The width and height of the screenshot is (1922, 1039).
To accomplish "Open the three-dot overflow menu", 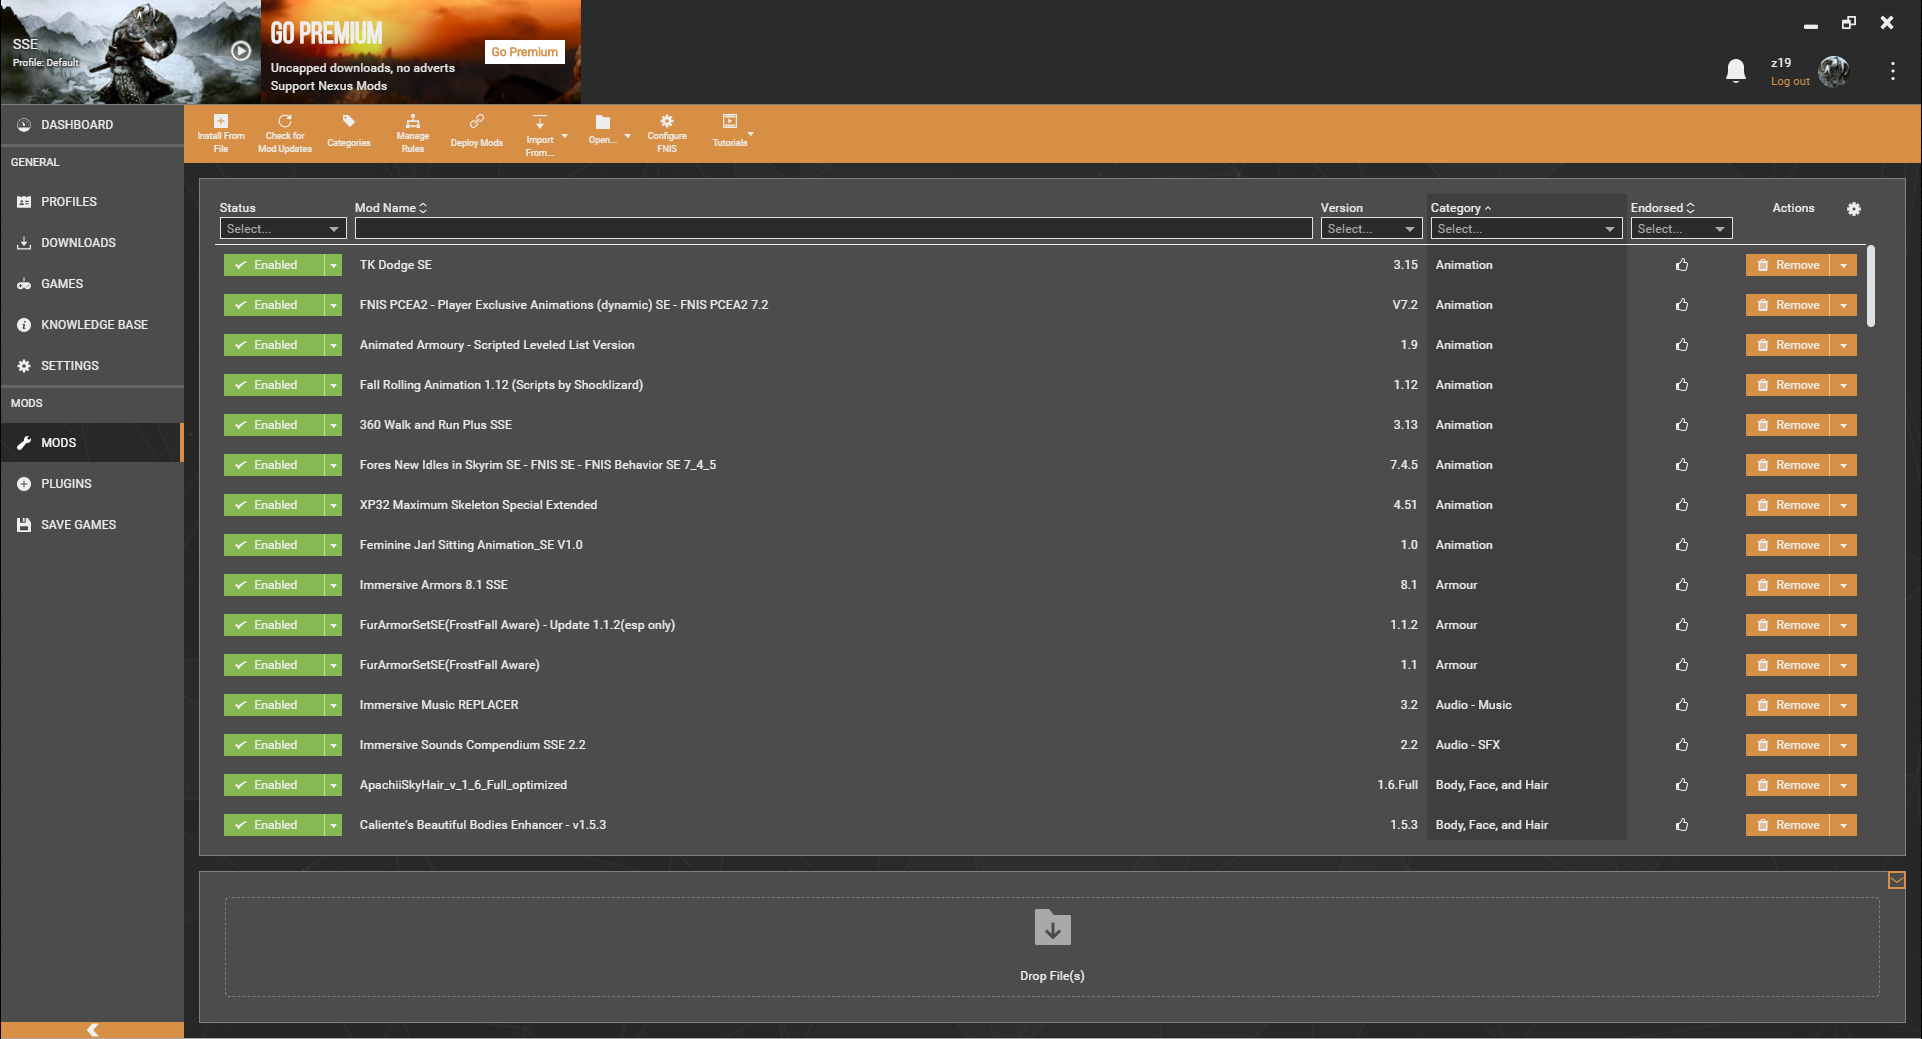I will tap(1892, 71).
